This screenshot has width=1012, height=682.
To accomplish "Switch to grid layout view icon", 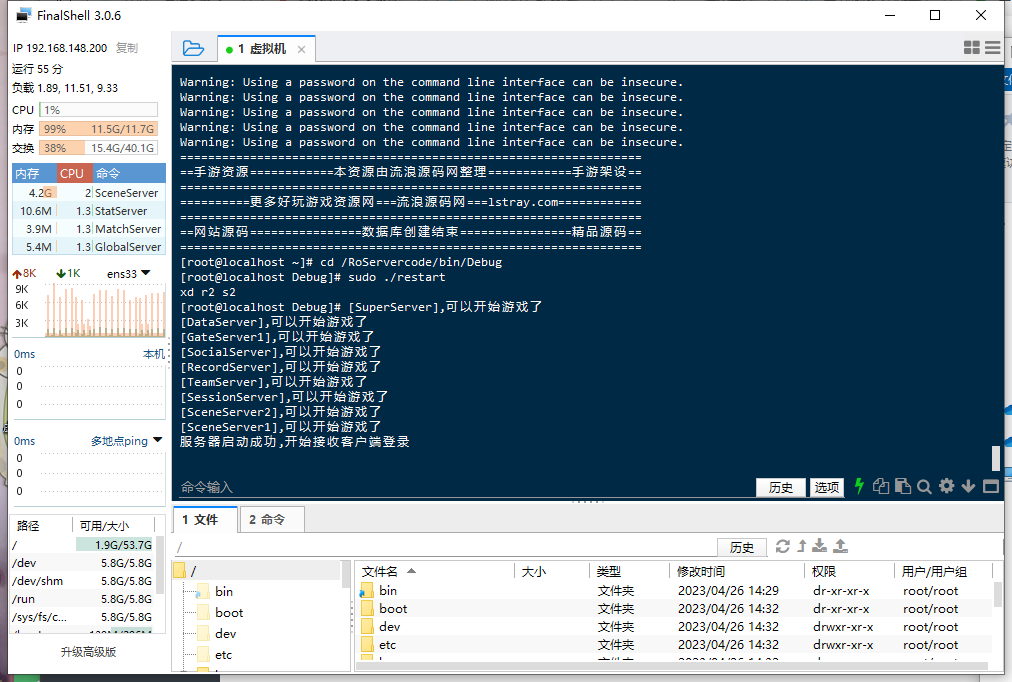I will [x=971, y=48].
